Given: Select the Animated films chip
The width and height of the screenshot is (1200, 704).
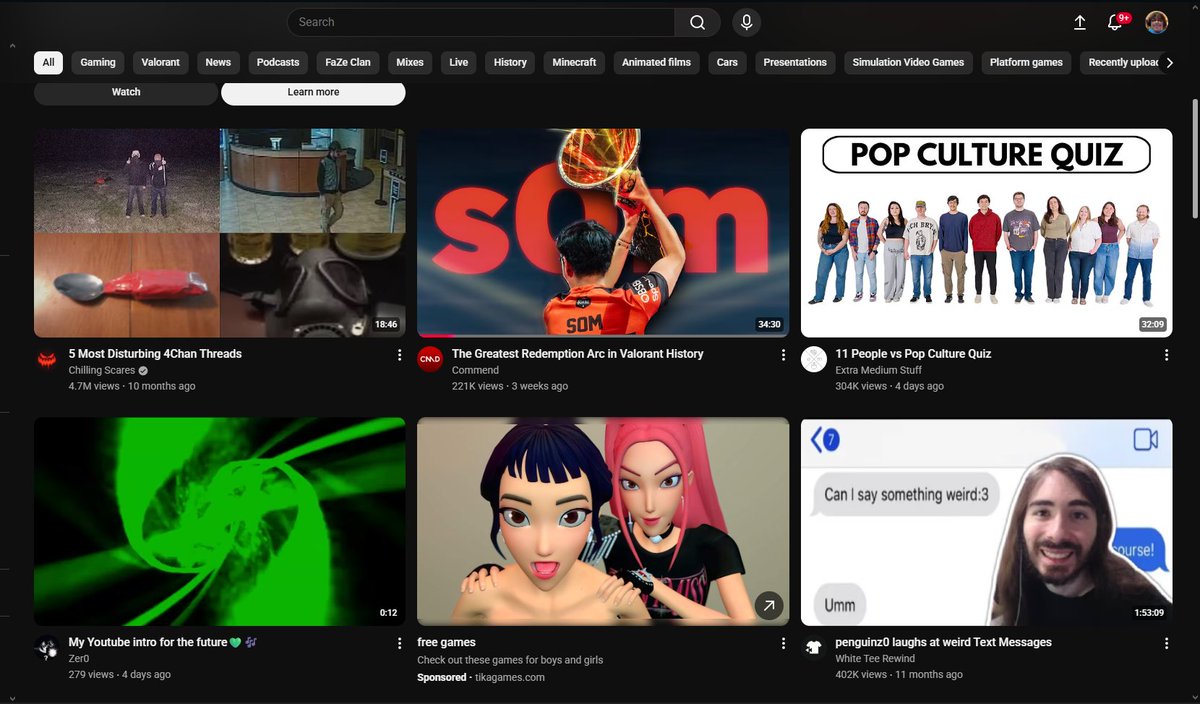Looking at the screenshot, I should click(656, 62).
